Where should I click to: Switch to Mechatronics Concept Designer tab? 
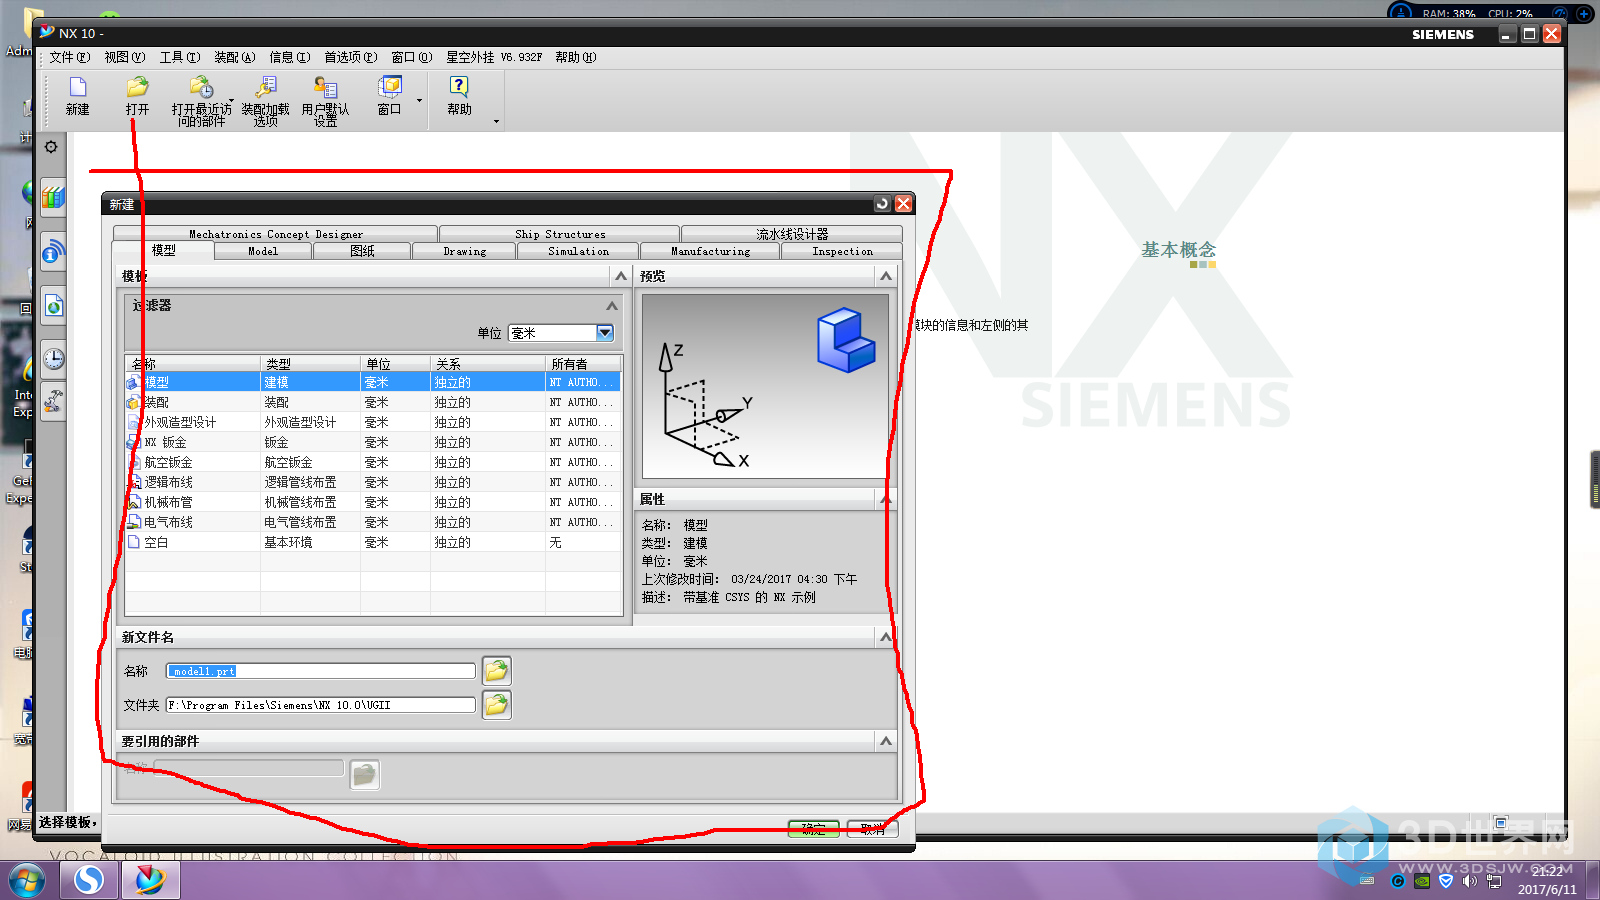(x=276, y=234)
